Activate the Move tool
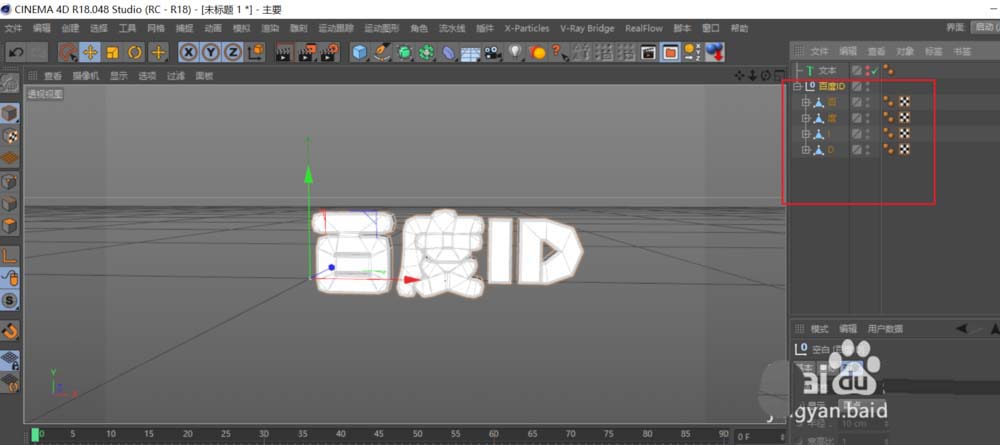1000x445 pixels. [90, 52]
